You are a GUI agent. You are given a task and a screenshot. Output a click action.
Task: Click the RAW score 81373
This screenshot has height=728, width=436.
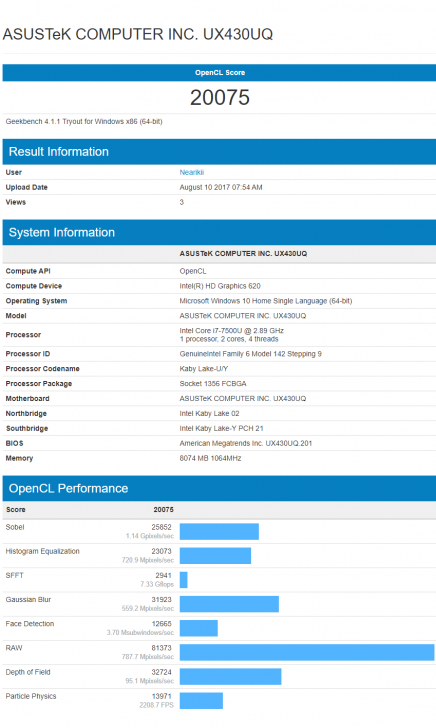(161, 648)
